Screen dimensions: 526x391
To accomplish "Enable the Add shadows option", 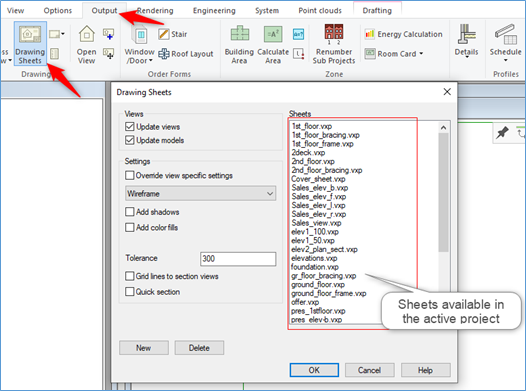I will (x=129, y=212).
